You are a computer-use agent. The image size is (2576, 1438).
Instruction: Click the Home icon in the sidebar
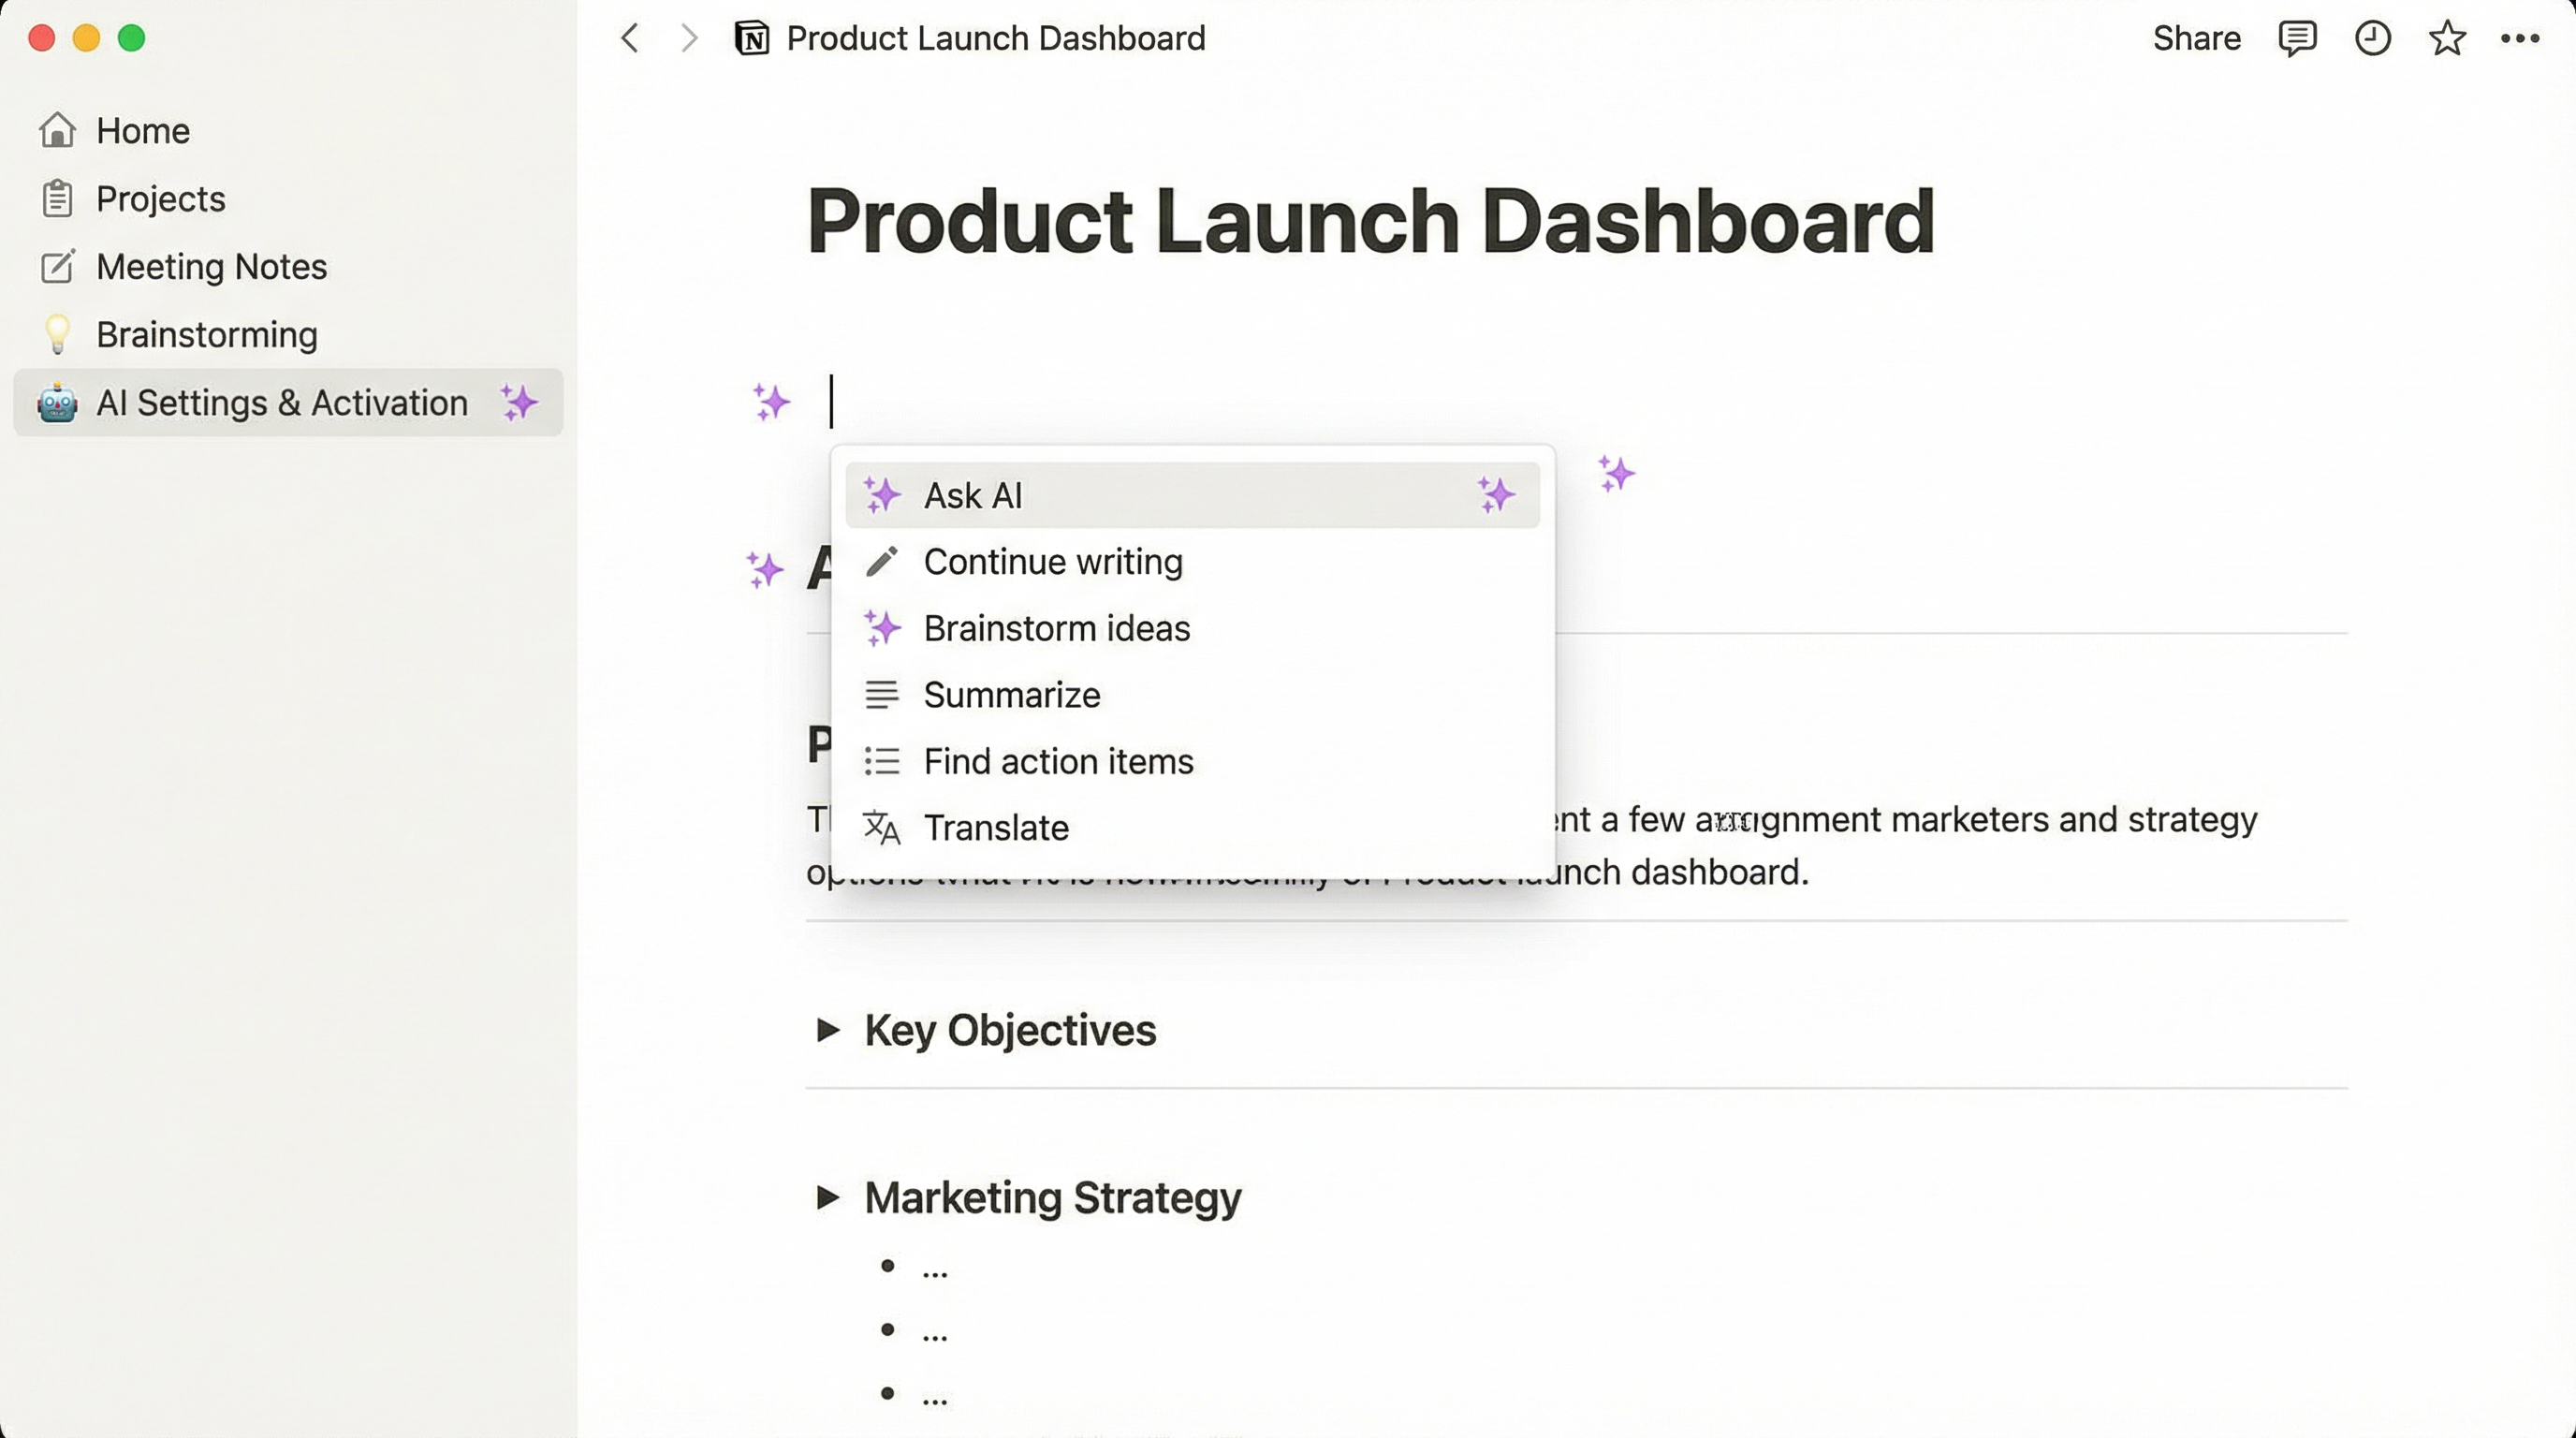[57, 130]
